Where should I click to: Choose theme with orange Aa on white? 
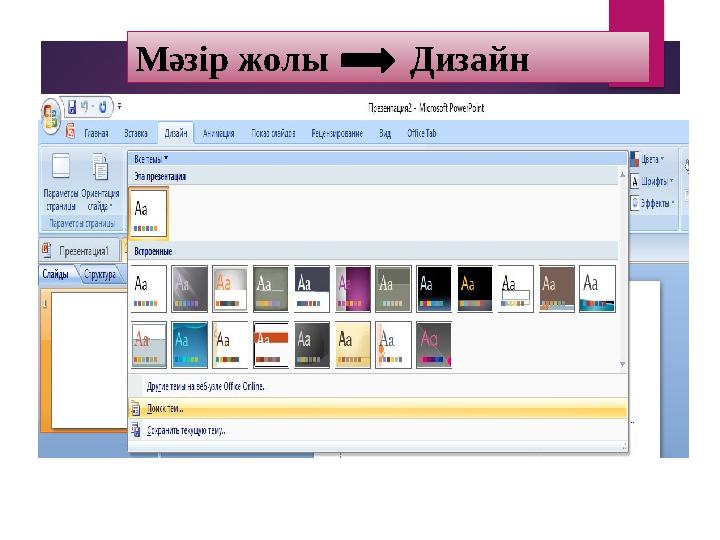(230, 289)
